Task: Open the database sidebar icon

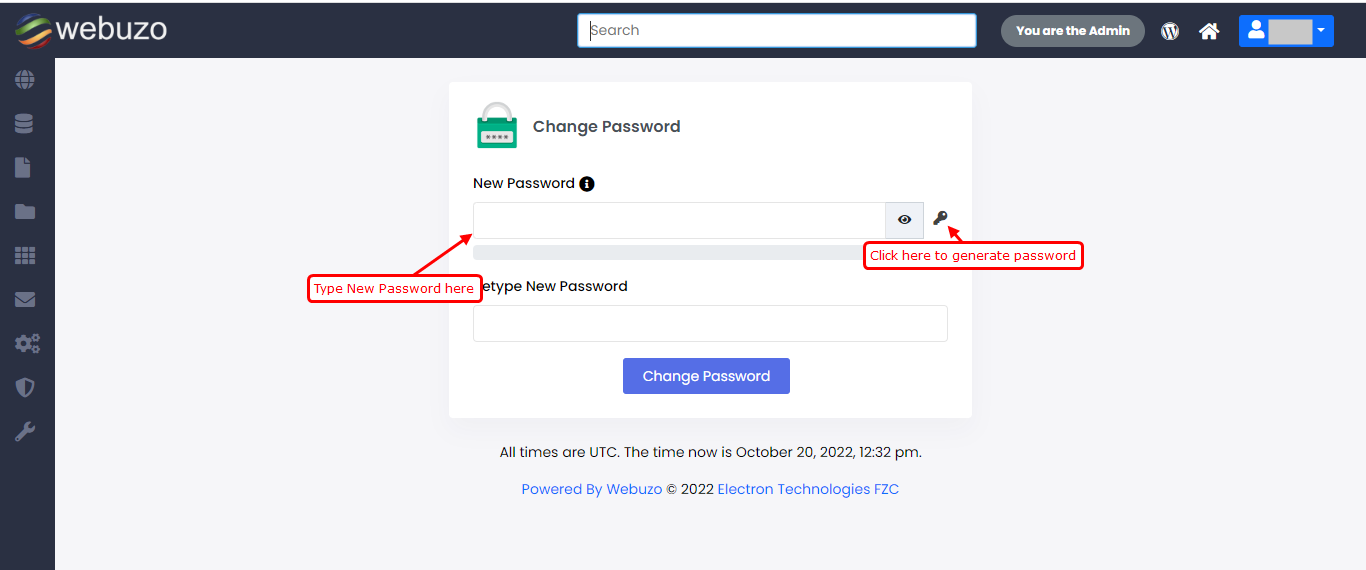Action: tap(24, 124)
